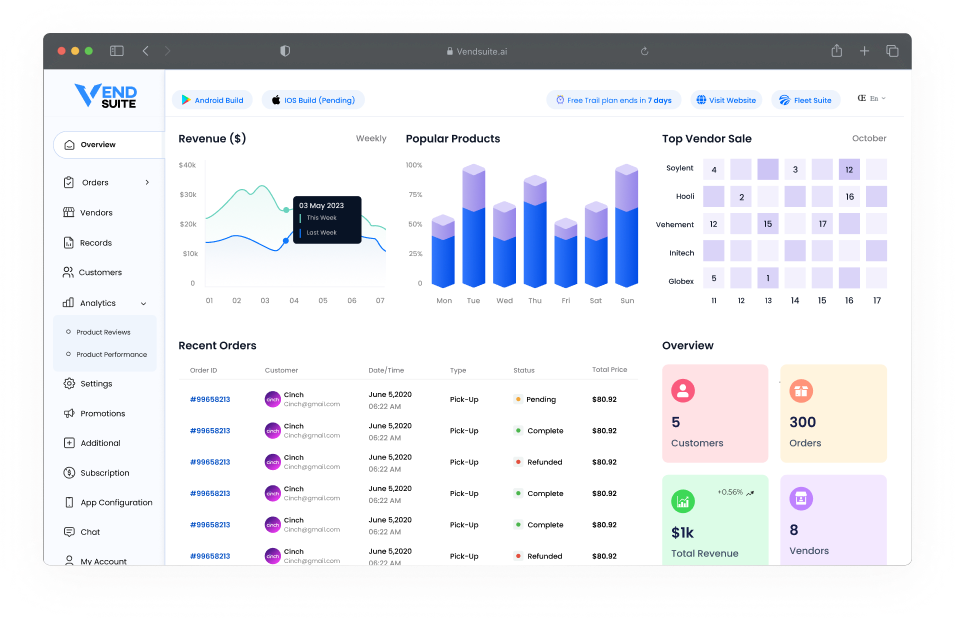Image resolution: width=955 pixels, height=618 pixels.
Task: Click the Chat bubble icon in sidebar
Action: click(x=69, y=532)
